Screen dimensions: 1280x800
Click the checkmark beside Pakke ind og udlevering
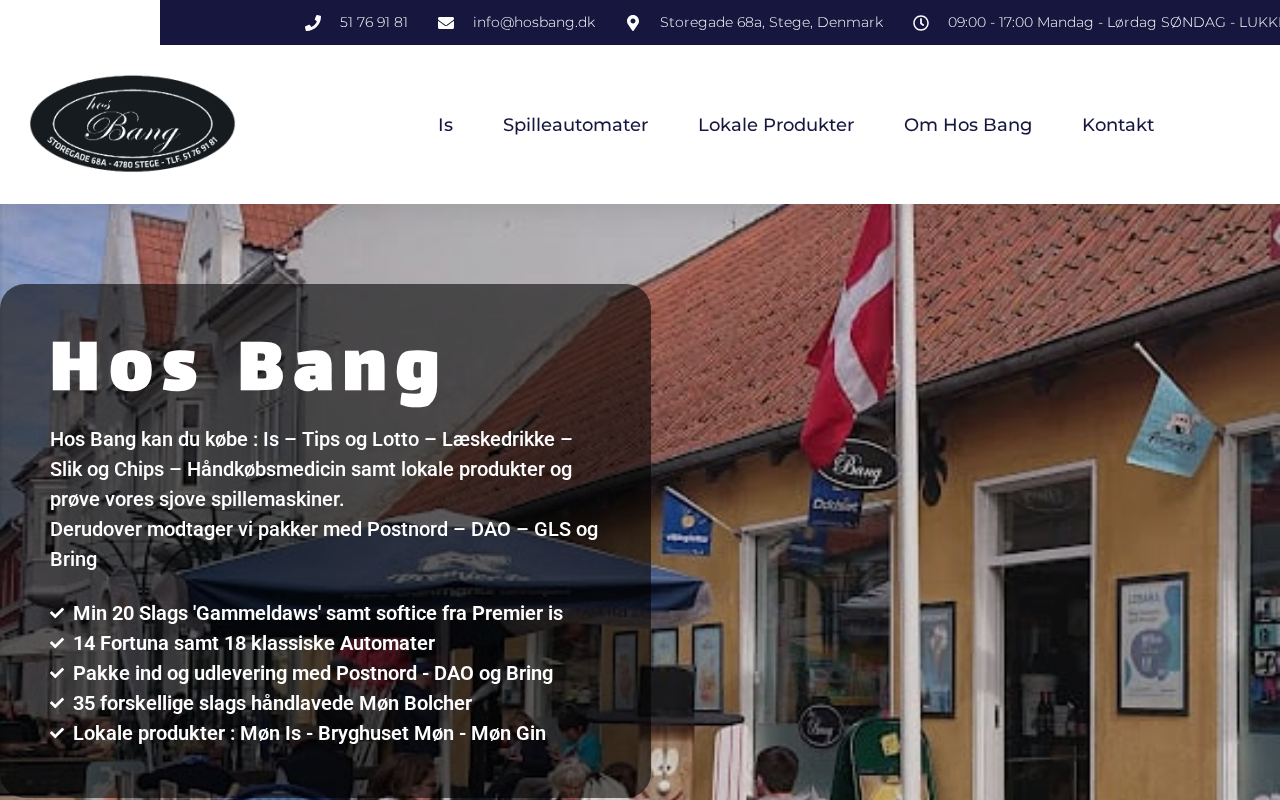[x=57, y=673]
